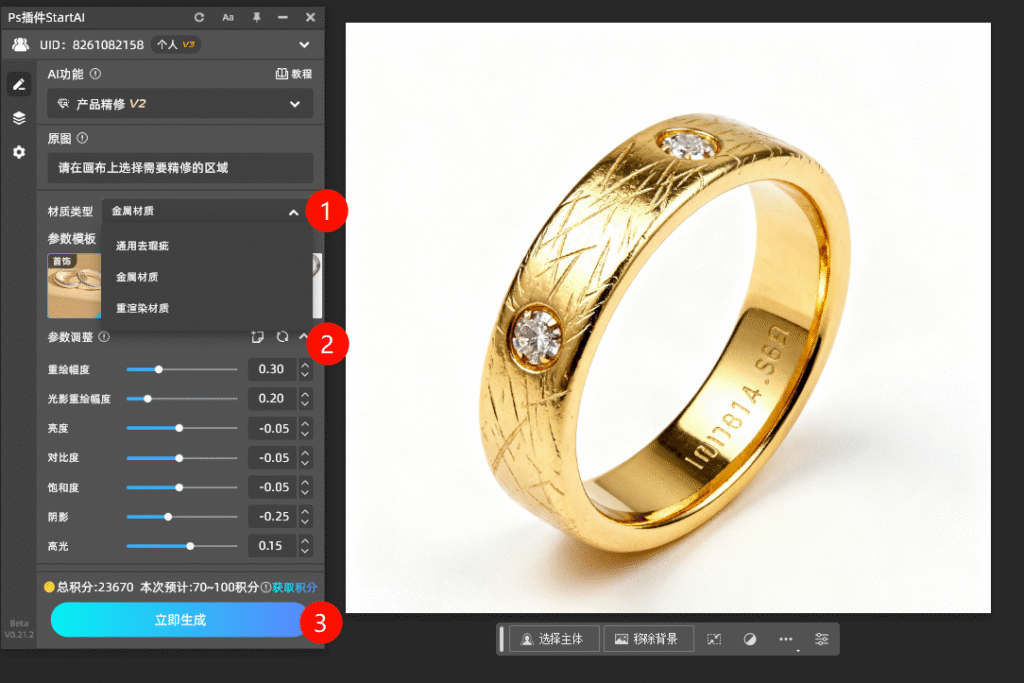Select the pencil edit sidebar icon
This screenshot has width=1024, height=683.
19,84
